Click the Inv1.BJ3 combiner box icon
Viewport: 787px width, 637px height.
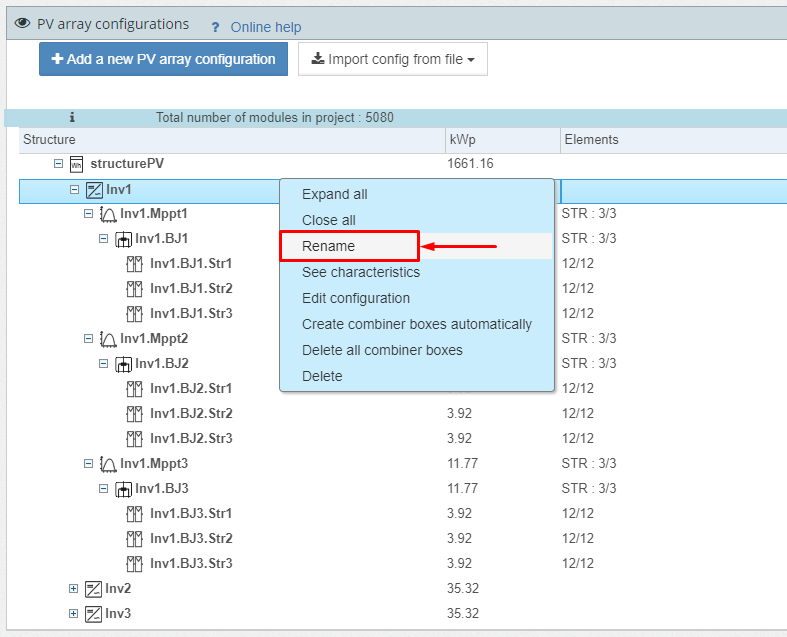pos(123,489)
